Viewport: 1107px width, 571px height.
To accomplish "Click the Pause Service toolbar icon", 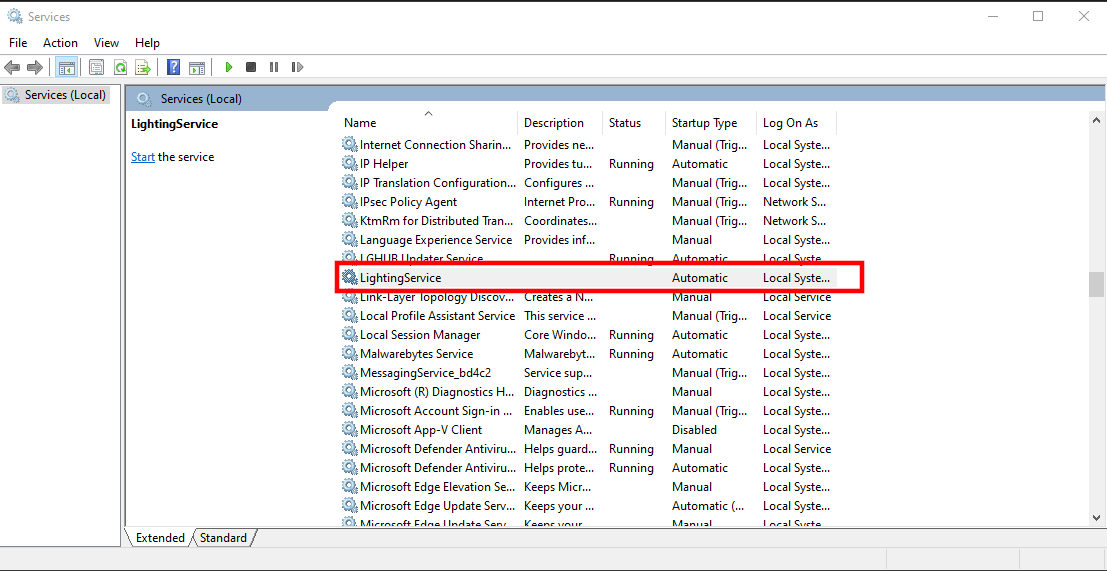I will click(x=274, y=67).
